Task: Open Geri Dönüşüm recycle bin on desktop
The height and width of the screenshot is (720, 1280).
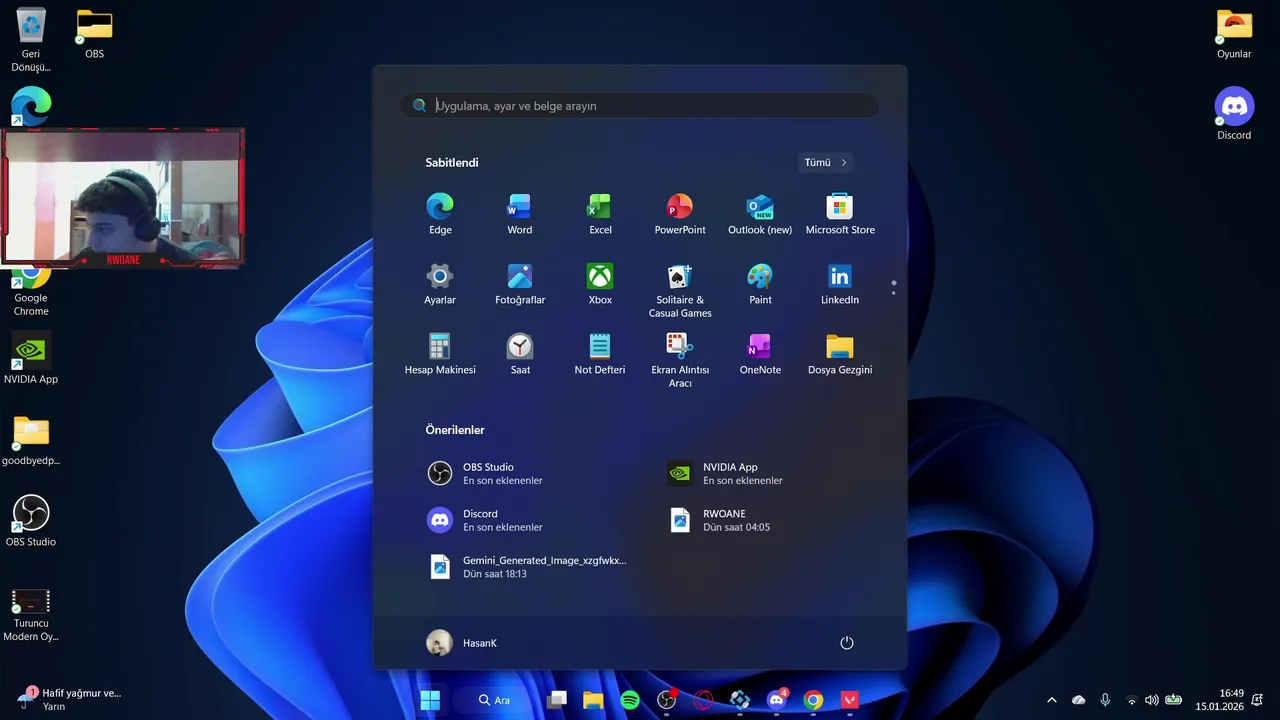Action: [31, 40]
